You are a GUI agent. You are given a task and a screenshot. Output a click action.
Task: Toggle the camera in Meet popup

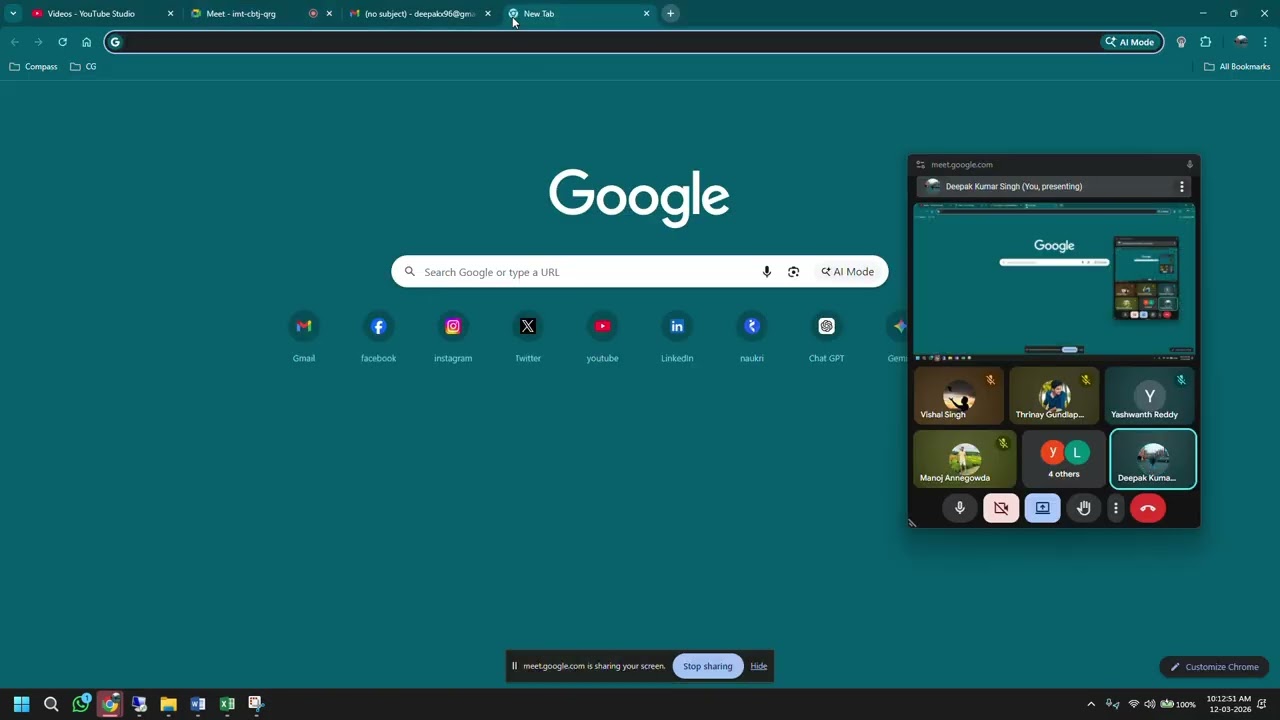[1001, 508]
